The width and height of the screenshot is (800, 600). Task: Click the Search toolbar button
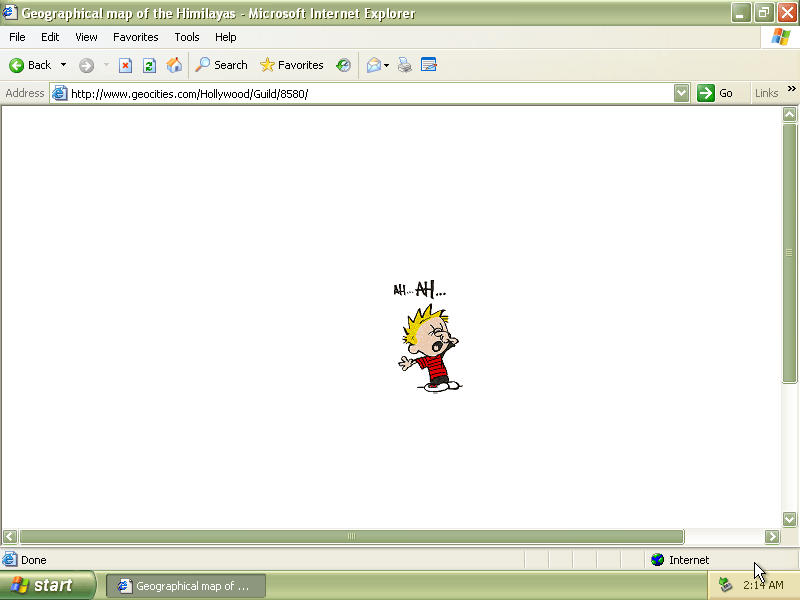coord(221,65)
